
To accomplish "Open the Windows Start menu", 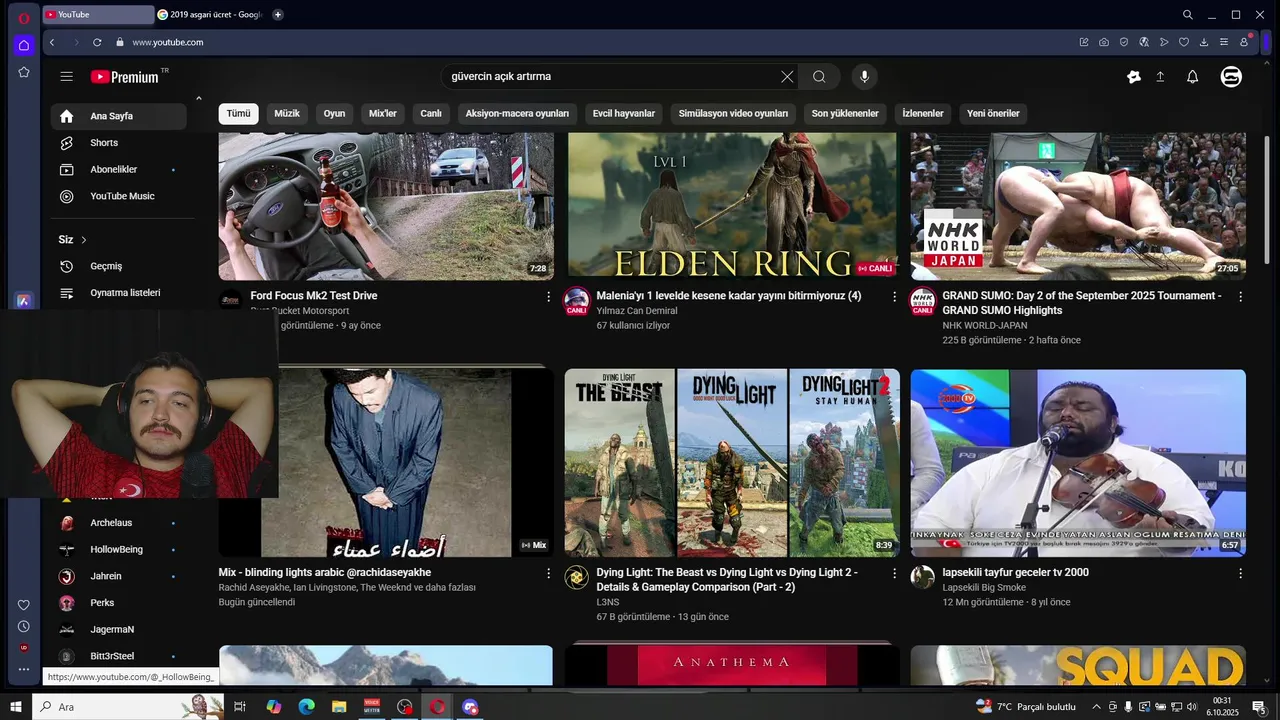I will click(16, 707).
